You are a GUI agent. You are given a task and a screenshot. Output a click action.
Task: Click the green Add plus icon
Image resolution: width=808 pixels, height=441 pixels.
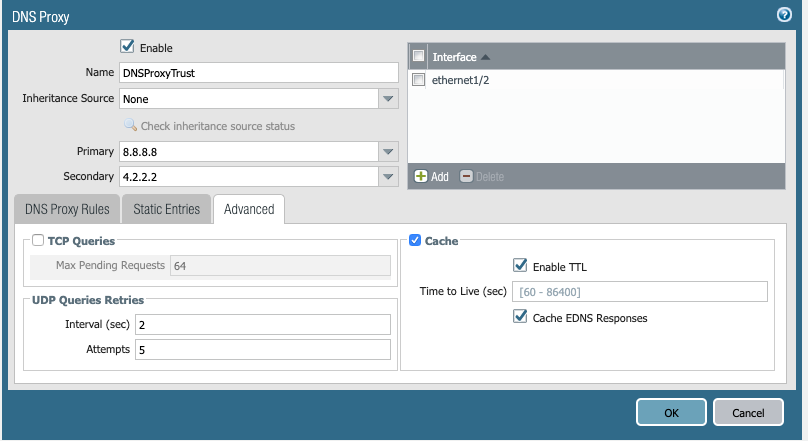(x=421, y=177)
